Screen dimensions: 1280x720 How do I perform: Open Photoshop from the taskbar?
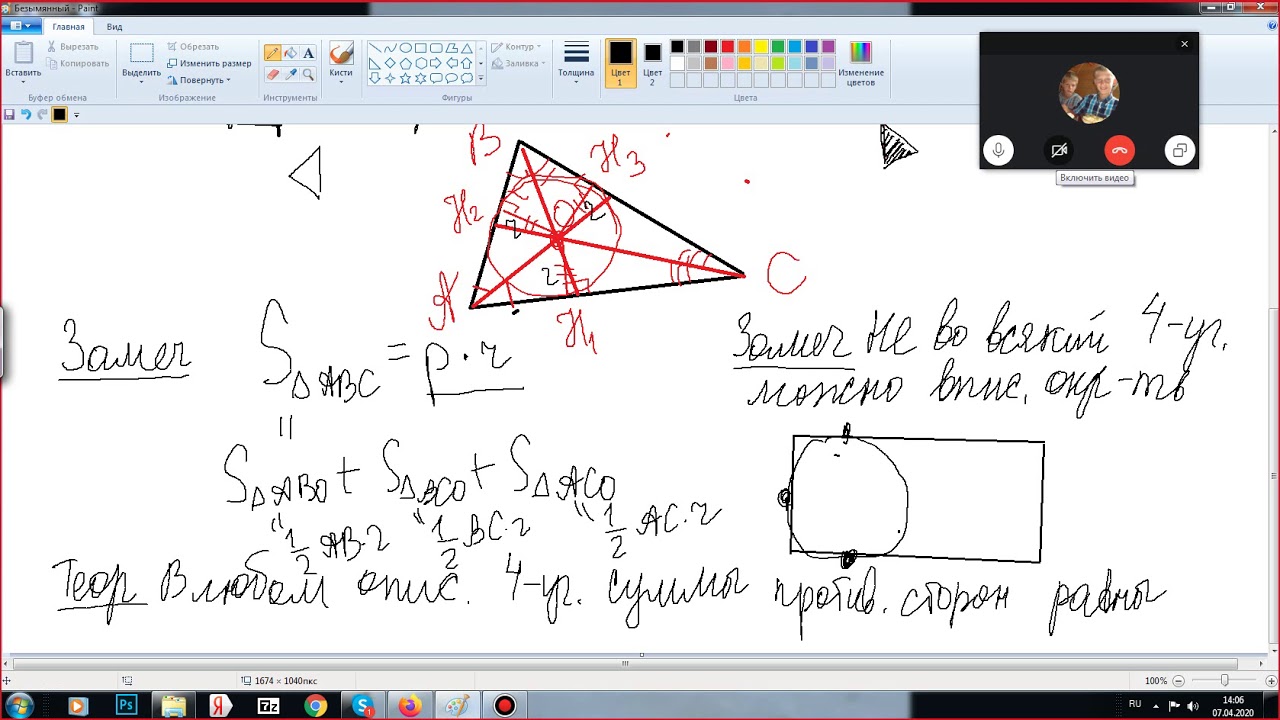pos(126,706)
